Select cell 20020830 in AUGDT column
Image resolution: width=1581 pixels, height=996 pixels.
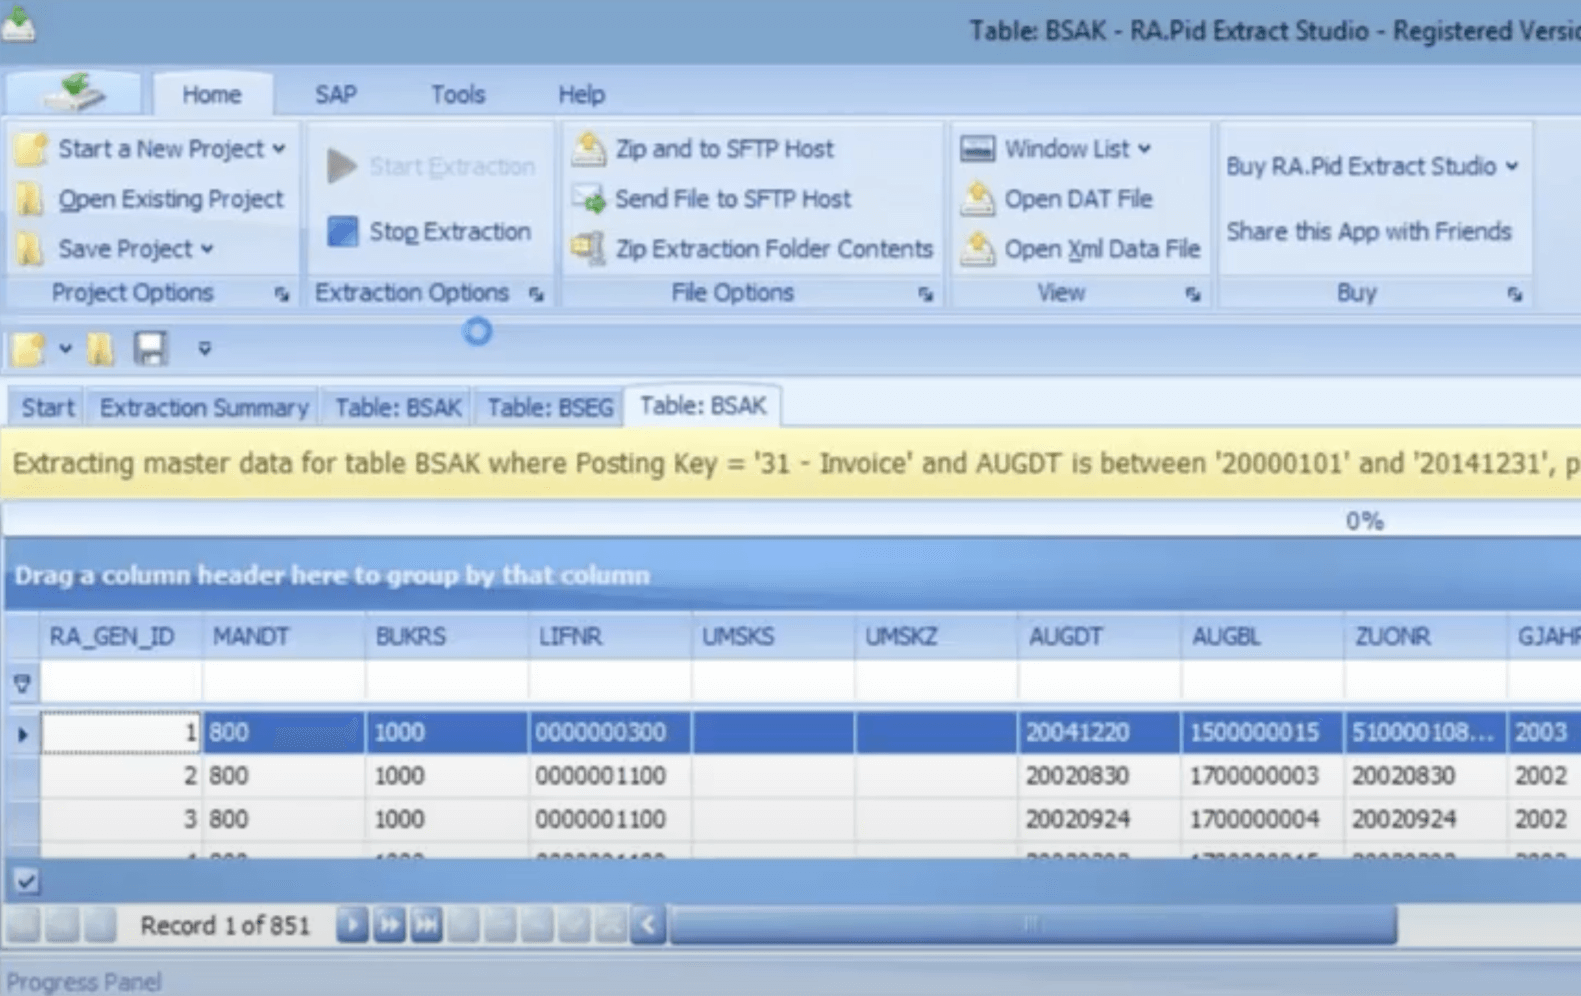point(1098,776)
